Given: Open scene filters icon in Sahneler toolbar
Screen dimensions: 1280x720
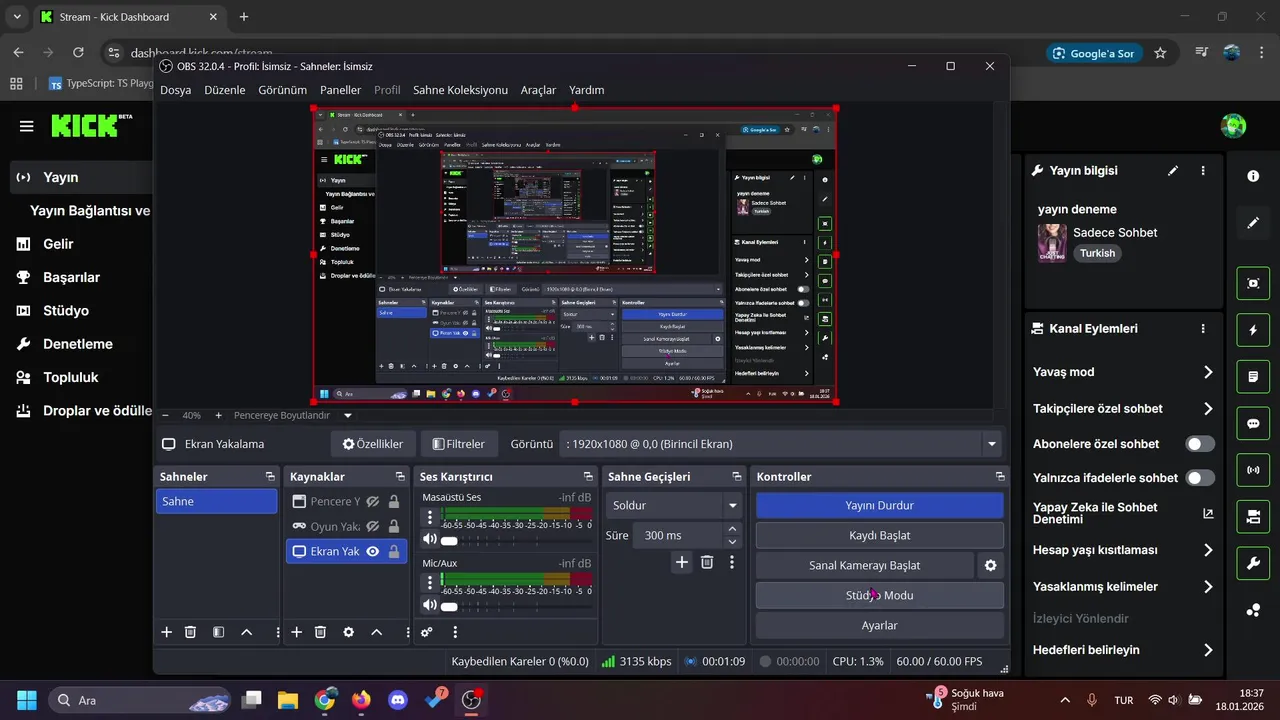Looking at the screenshot, I should click(218, 632).
